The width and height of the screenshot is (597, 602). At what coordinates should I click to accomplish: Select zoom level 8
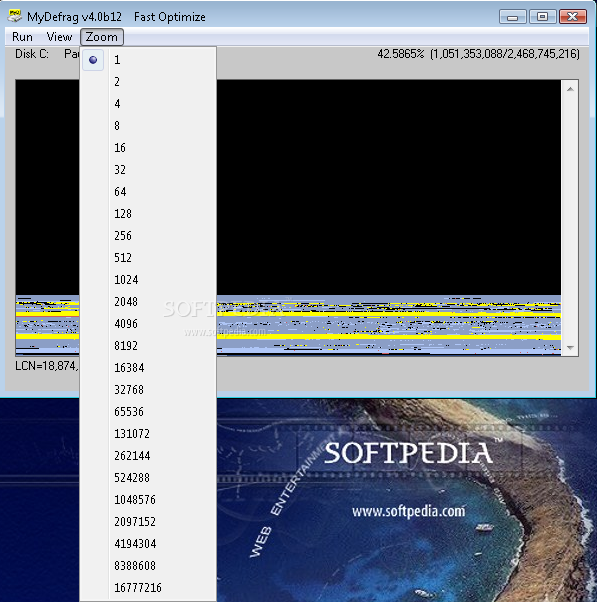(148, 126)
